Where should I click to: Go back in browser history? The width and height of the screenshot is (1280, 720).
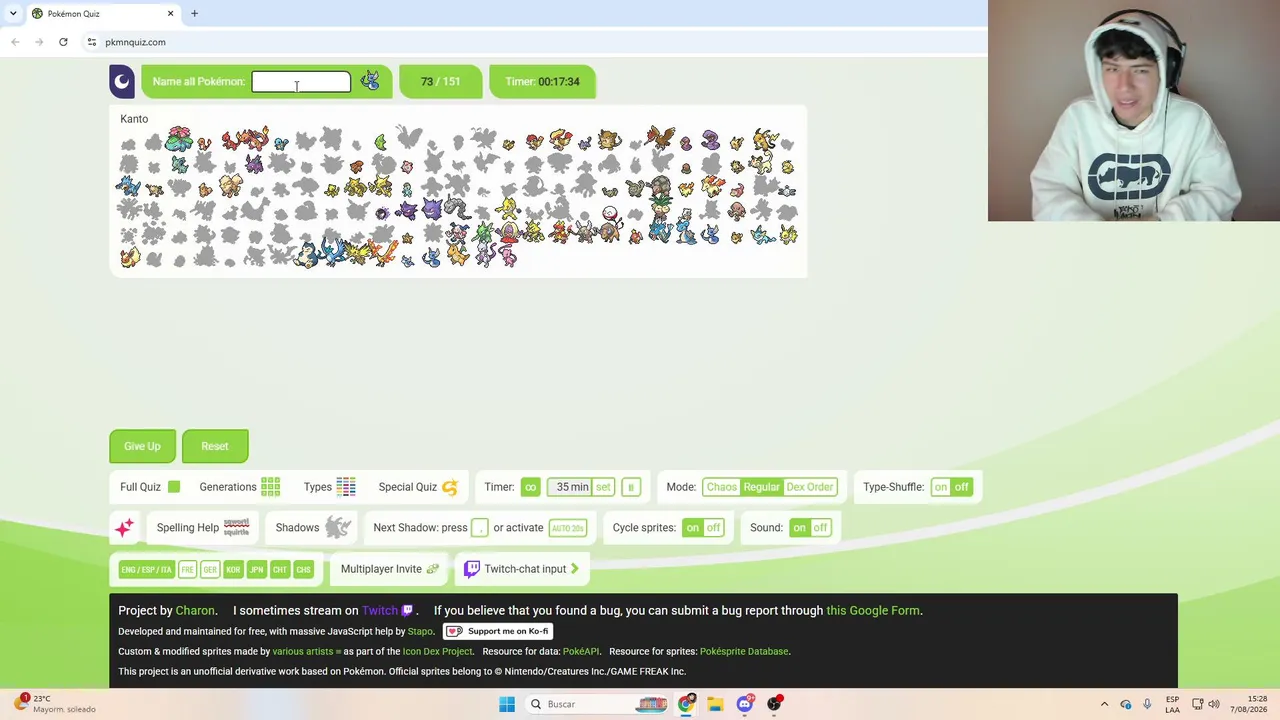(x=15, y=42)
